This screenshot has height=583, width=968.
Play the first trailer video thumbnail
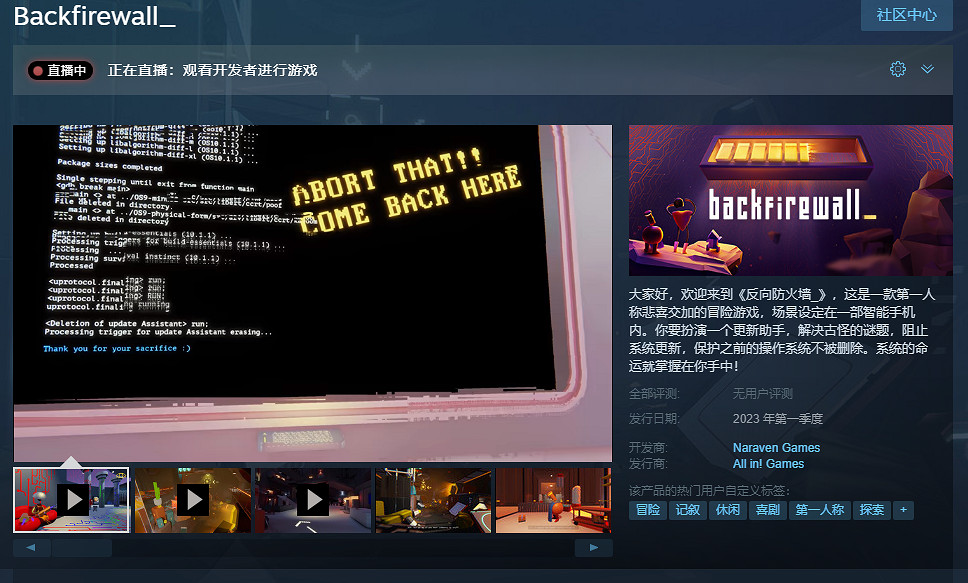click(x=71, y=499)
